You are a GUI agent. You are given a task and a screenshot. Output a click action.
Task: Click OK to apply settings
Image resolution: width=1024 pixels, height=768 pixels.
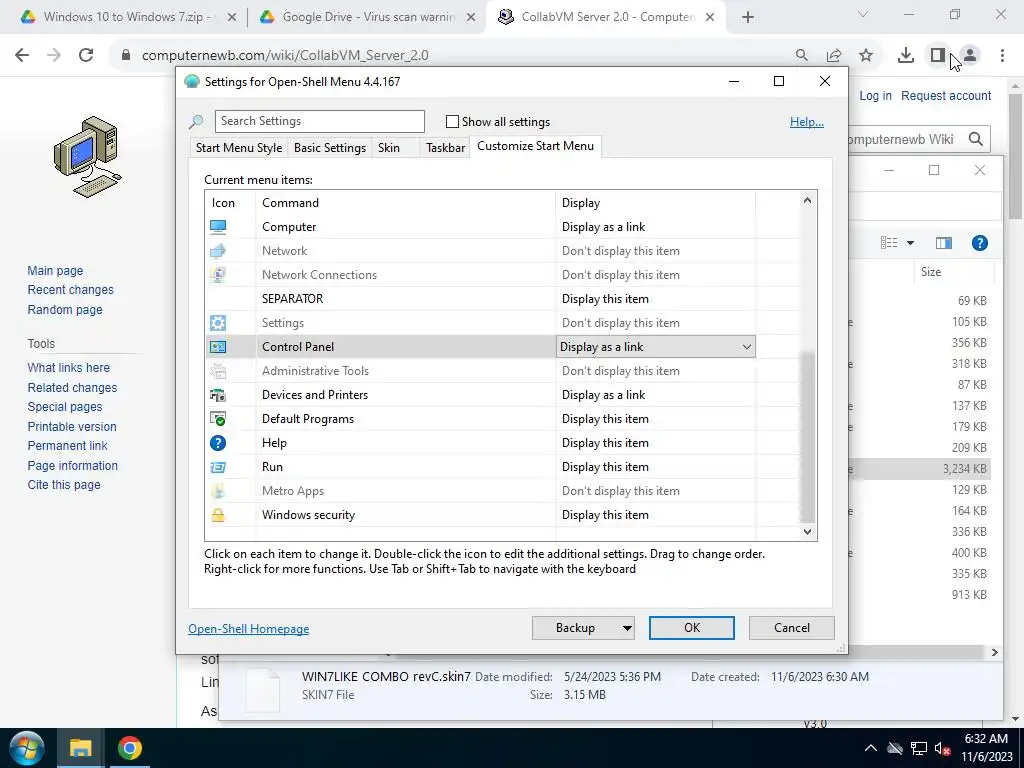coord(692,628)
